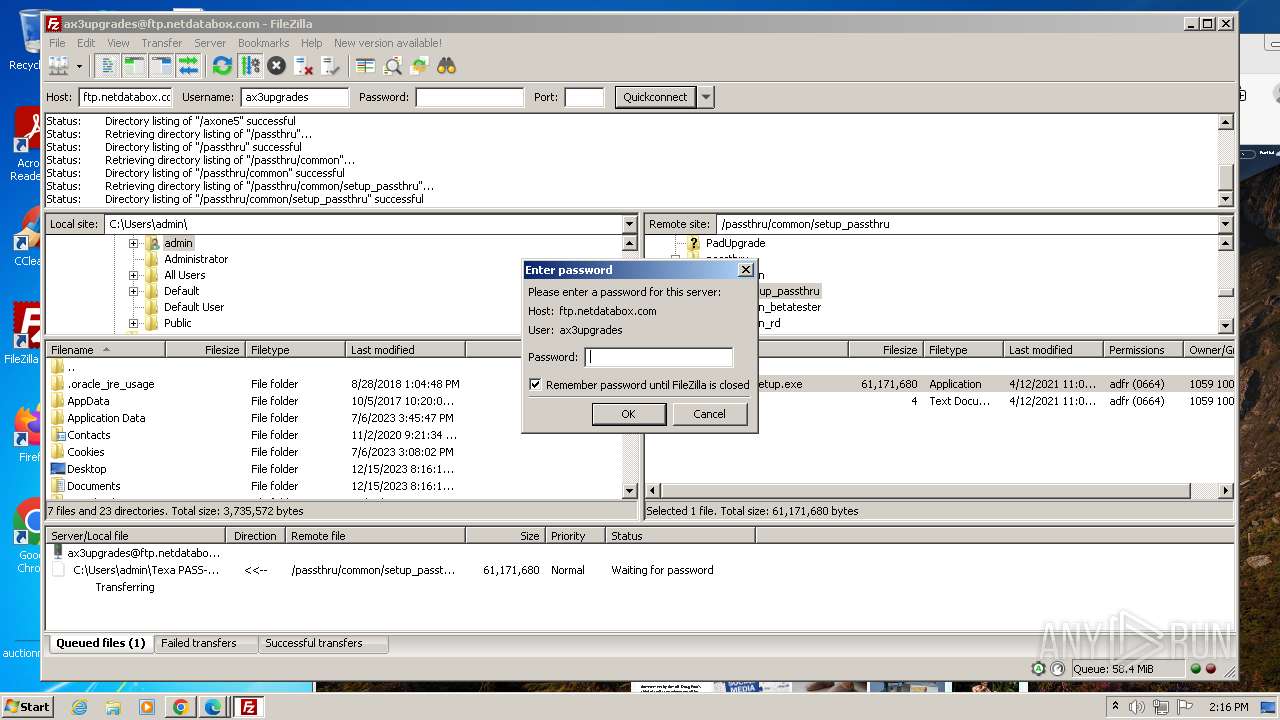Sort local list by Last modified

(405, 350)
